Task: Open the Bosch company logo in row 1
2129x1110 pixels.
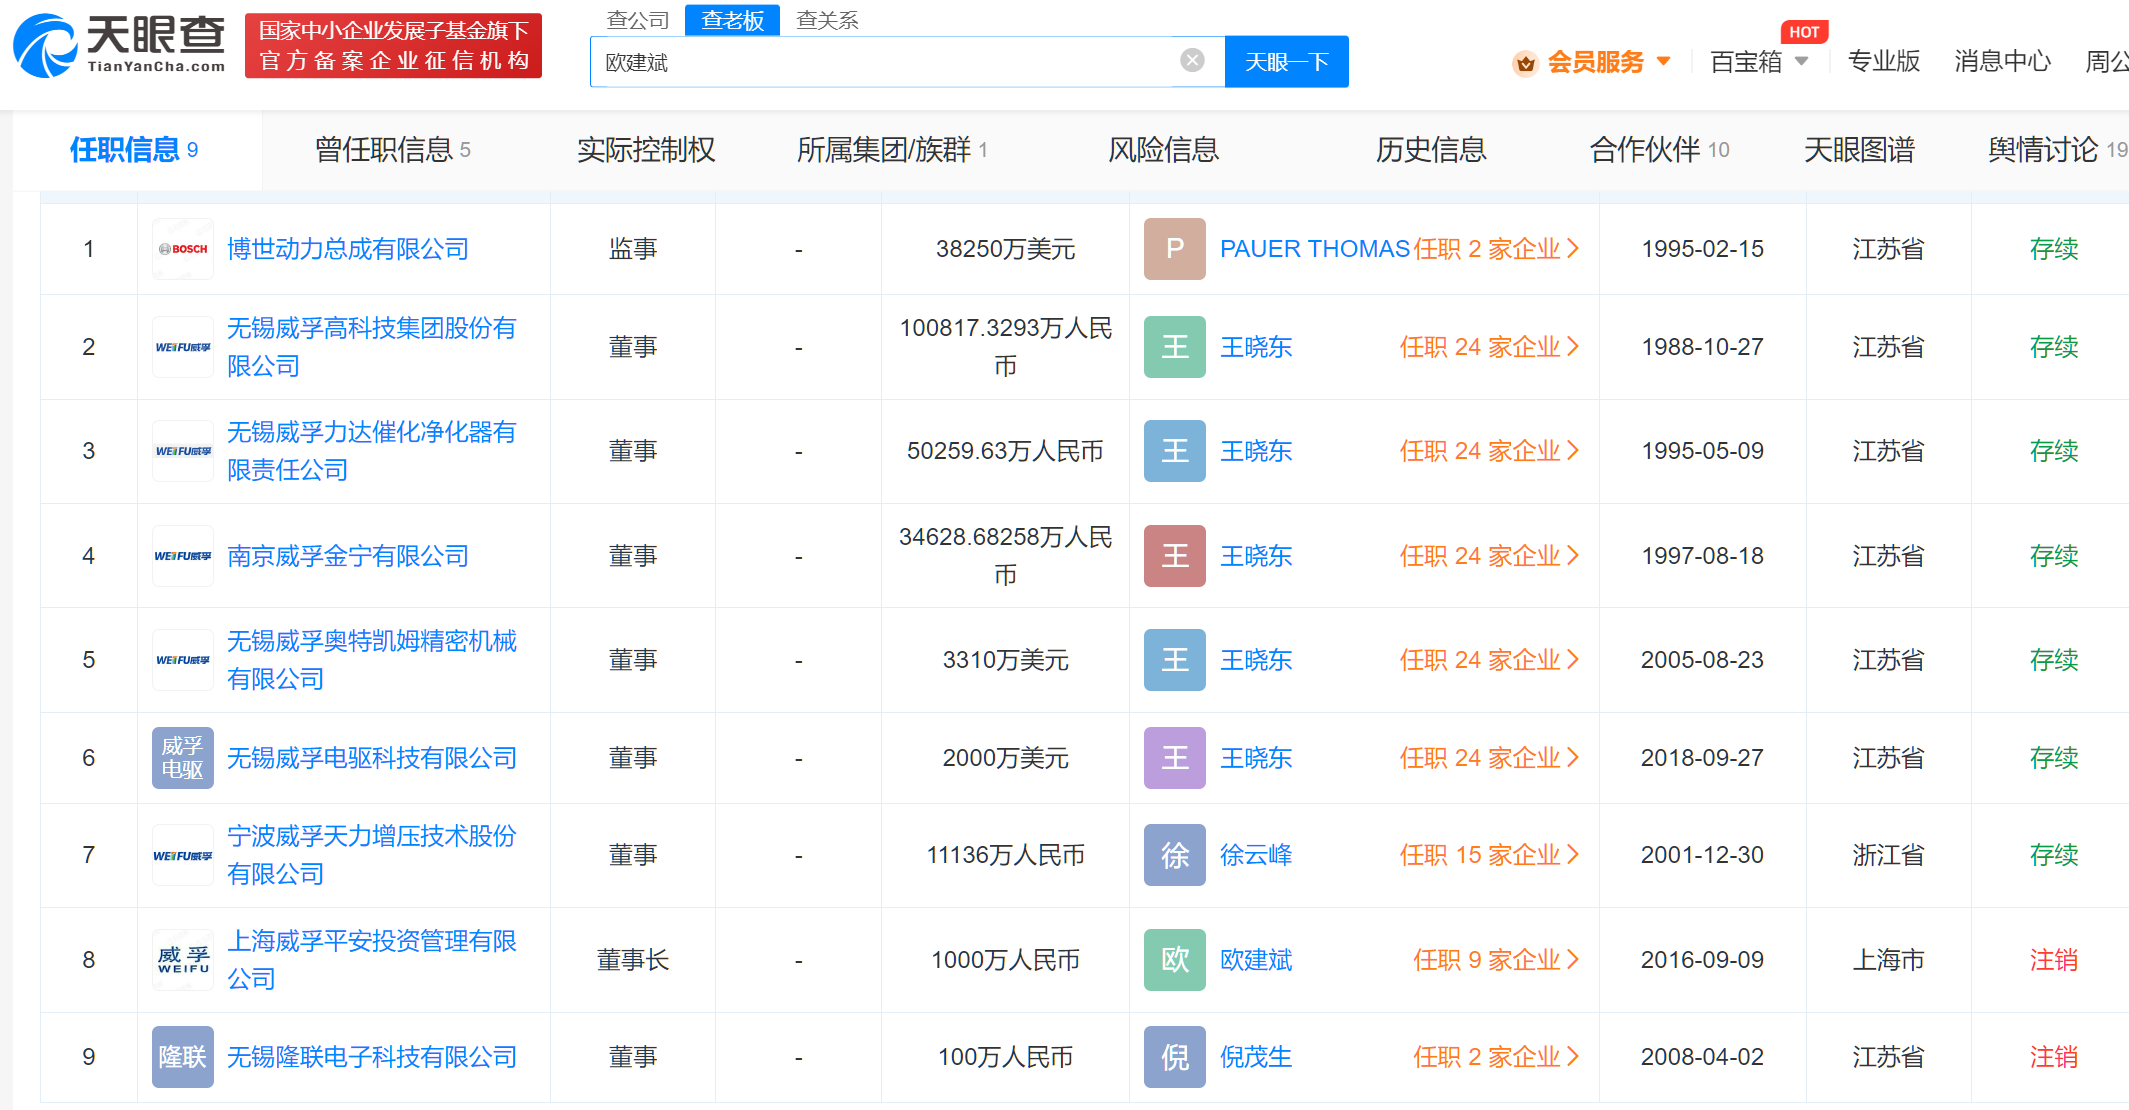Action: (x=183, y=249)
